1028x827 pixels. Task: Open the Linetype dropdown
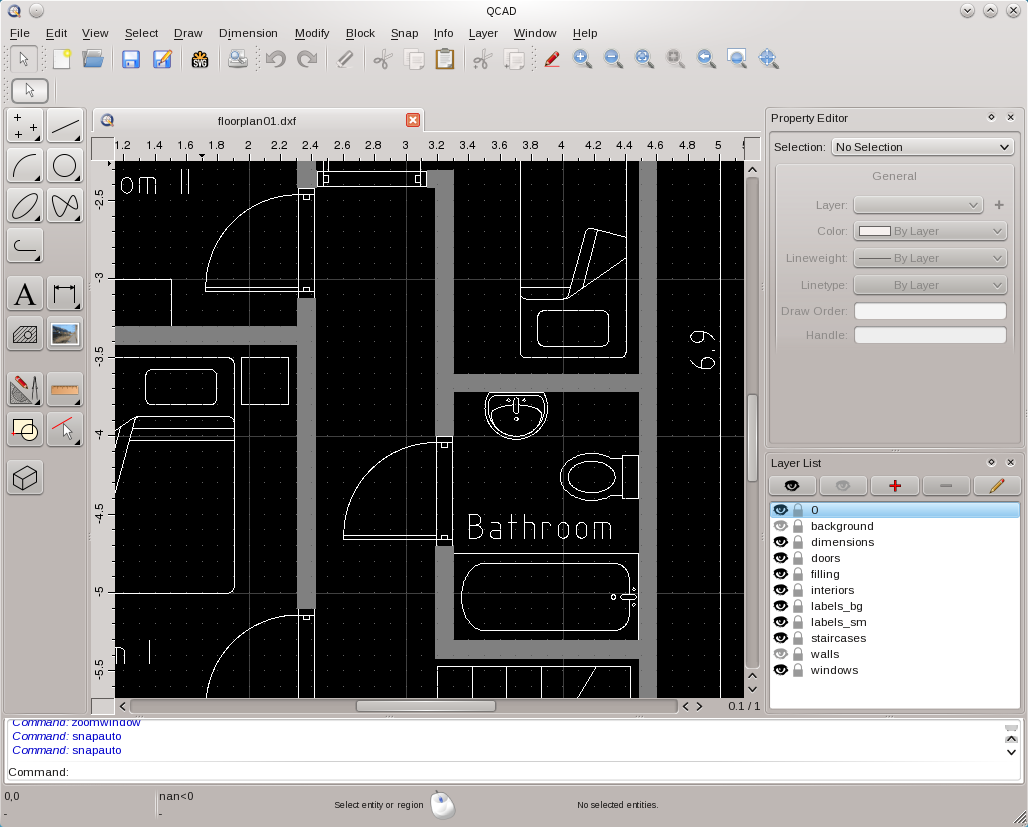(x=930, y=284)
